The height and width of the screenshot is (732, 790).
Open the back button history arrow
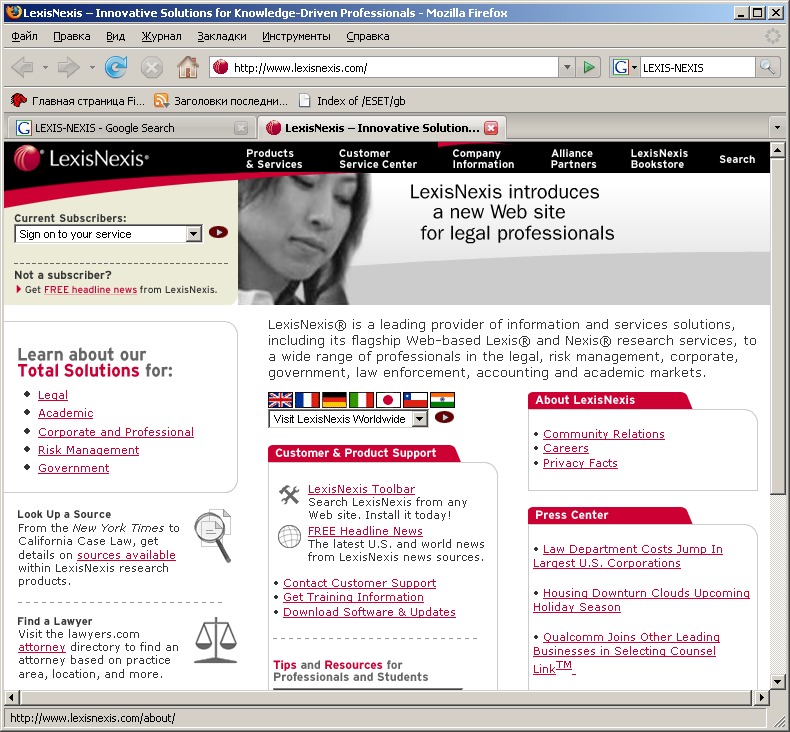pyautogui.click(x=45, y=68)
